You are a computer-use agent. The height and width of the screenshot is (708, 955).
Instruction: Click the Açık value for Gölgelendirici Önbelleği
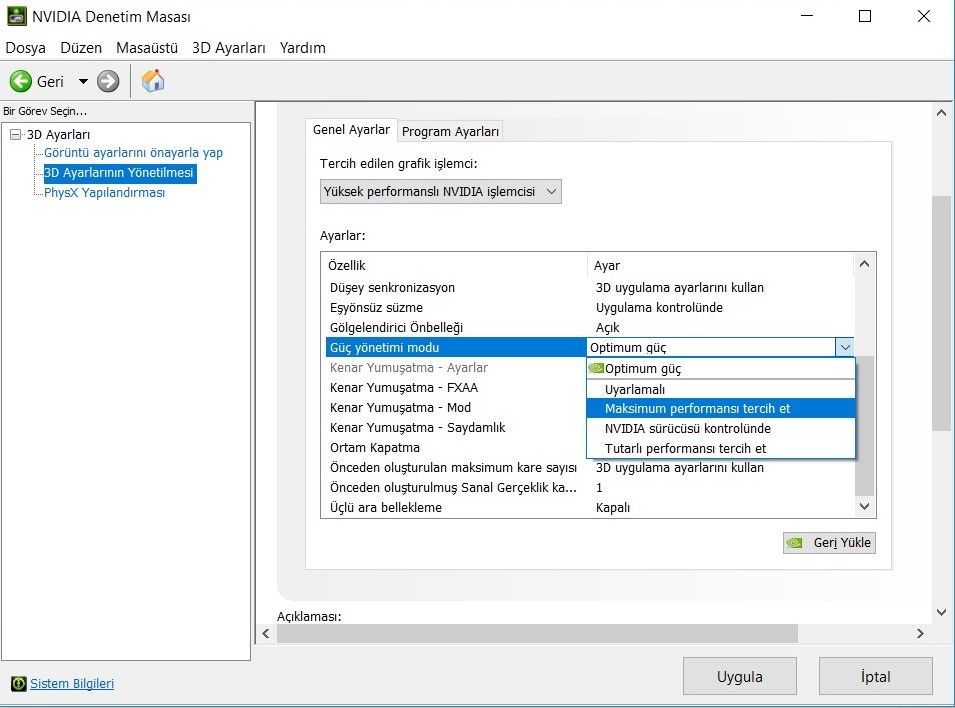[607, 328]
